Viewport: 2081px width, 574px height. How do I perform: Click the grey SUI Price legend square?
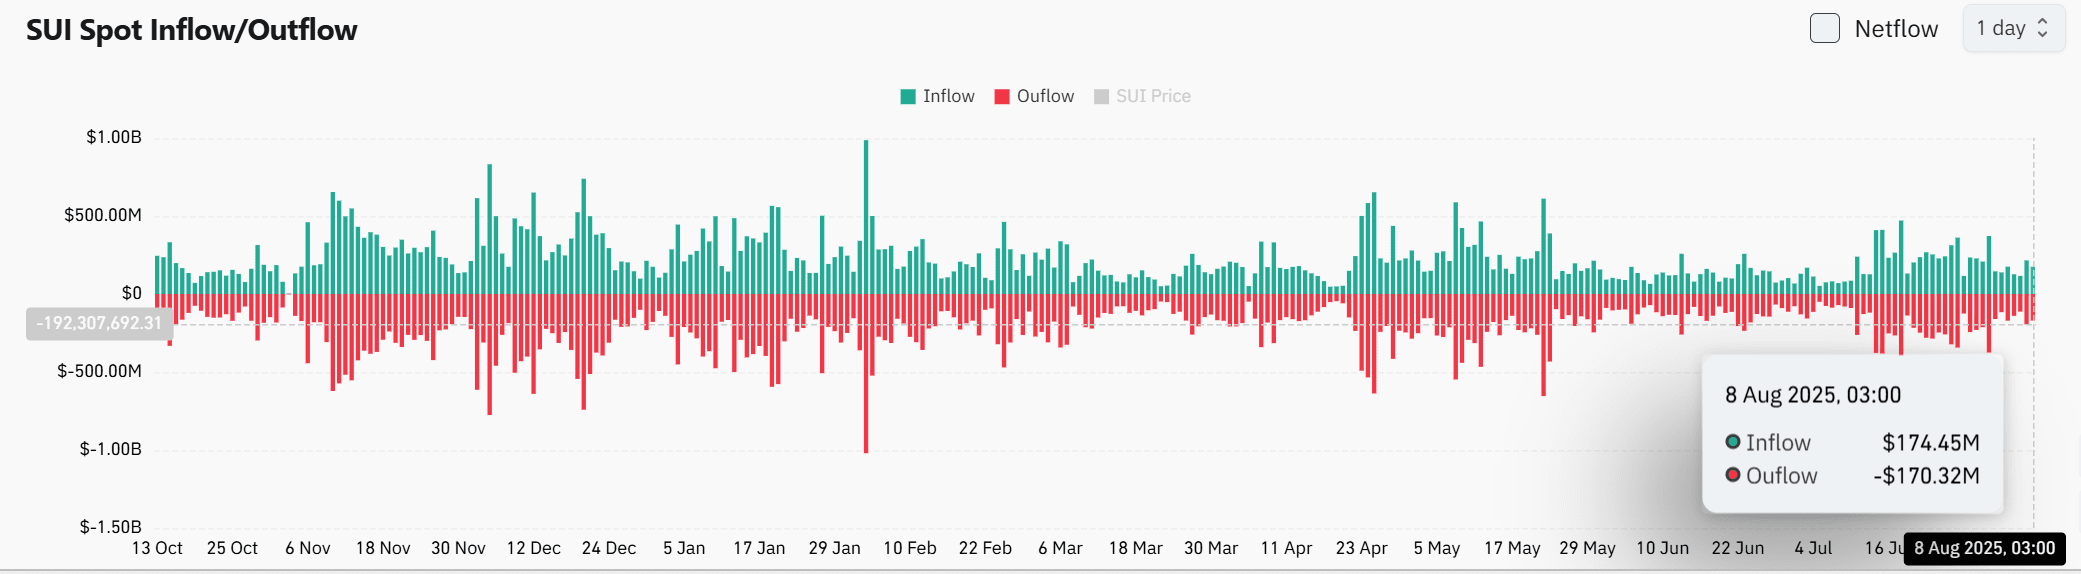pos(1101,97)
